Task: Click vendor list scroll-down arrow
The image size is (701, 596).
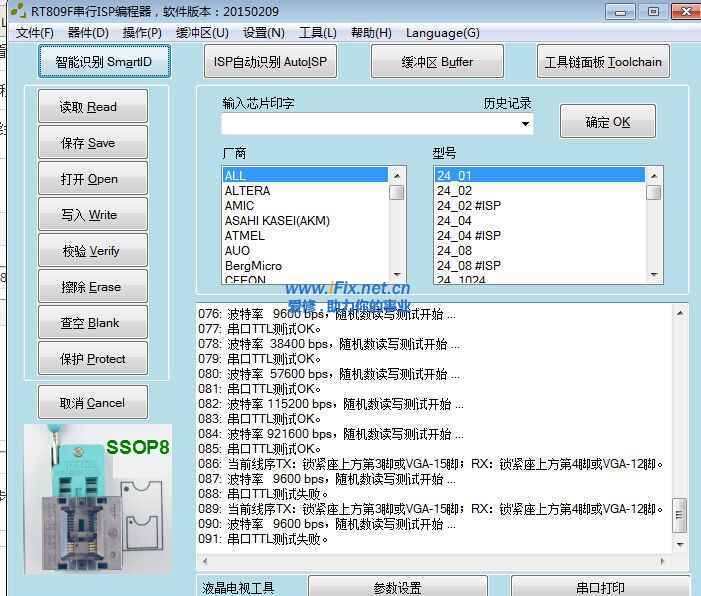Action: click(397, 274)
